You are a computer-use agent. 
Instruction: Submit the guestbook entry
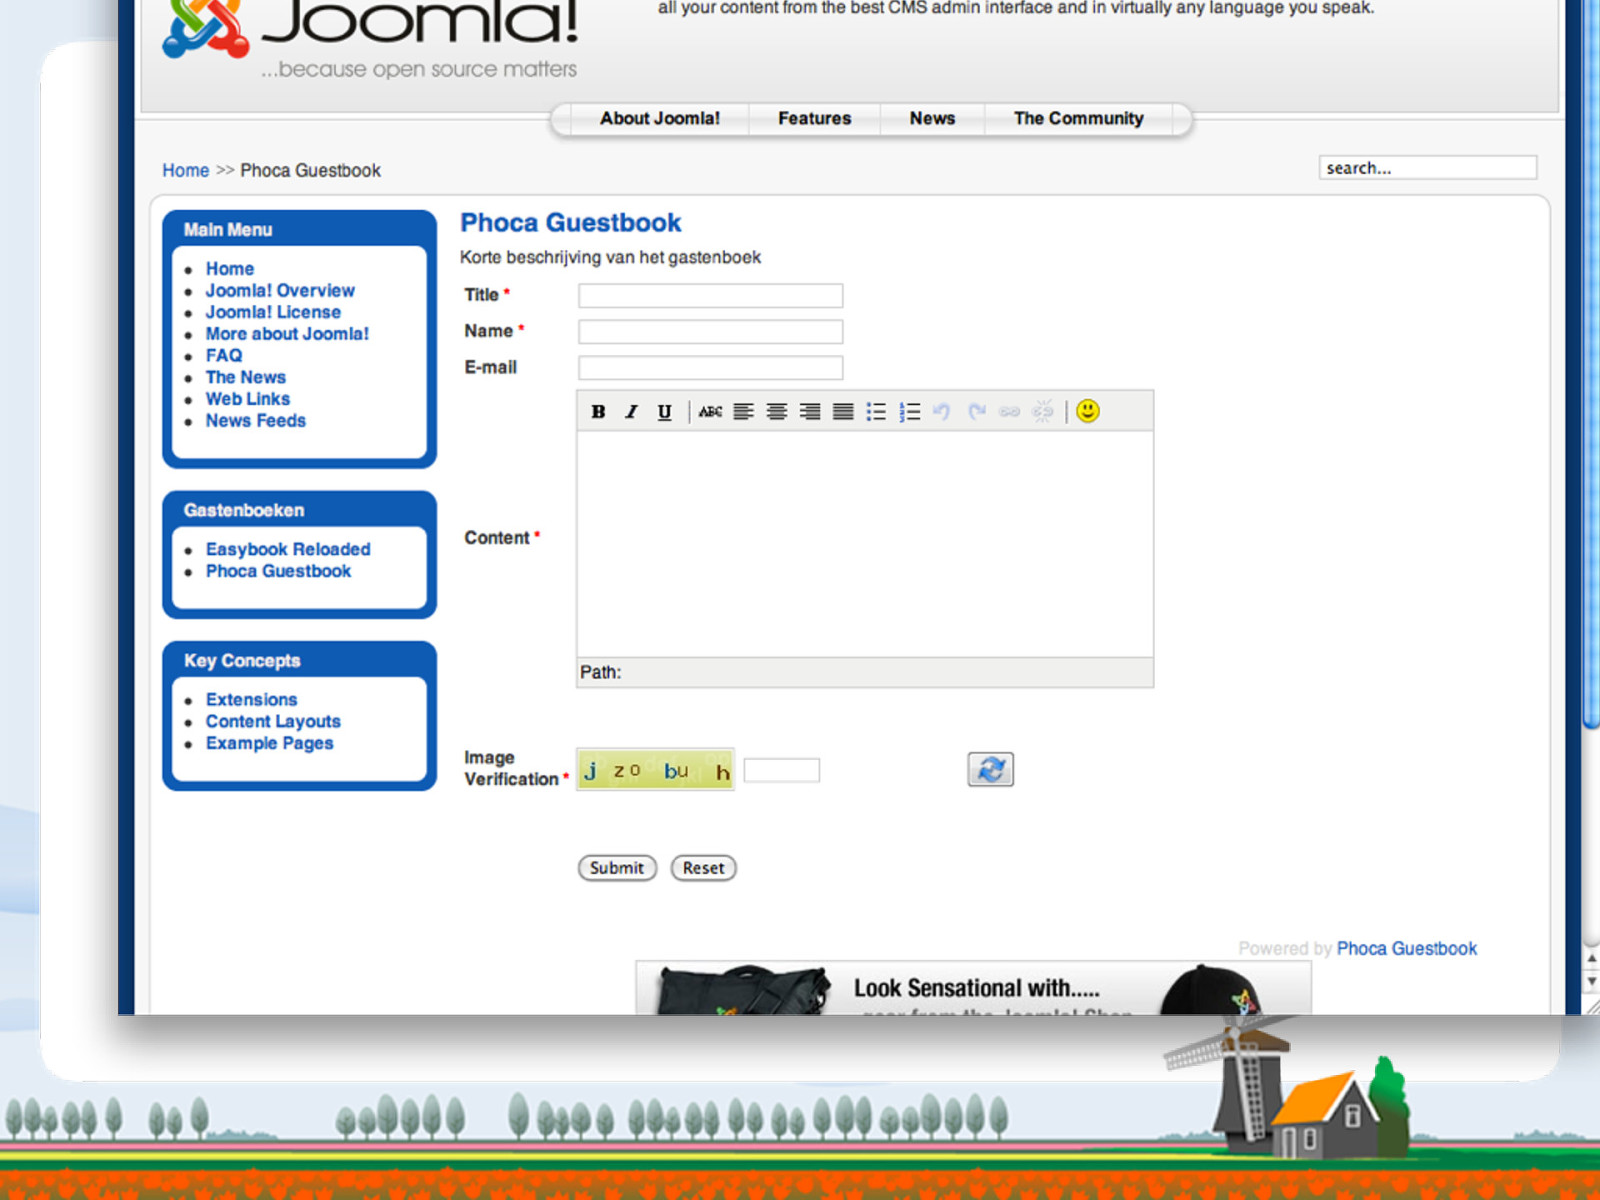click(x=617, y=868)
